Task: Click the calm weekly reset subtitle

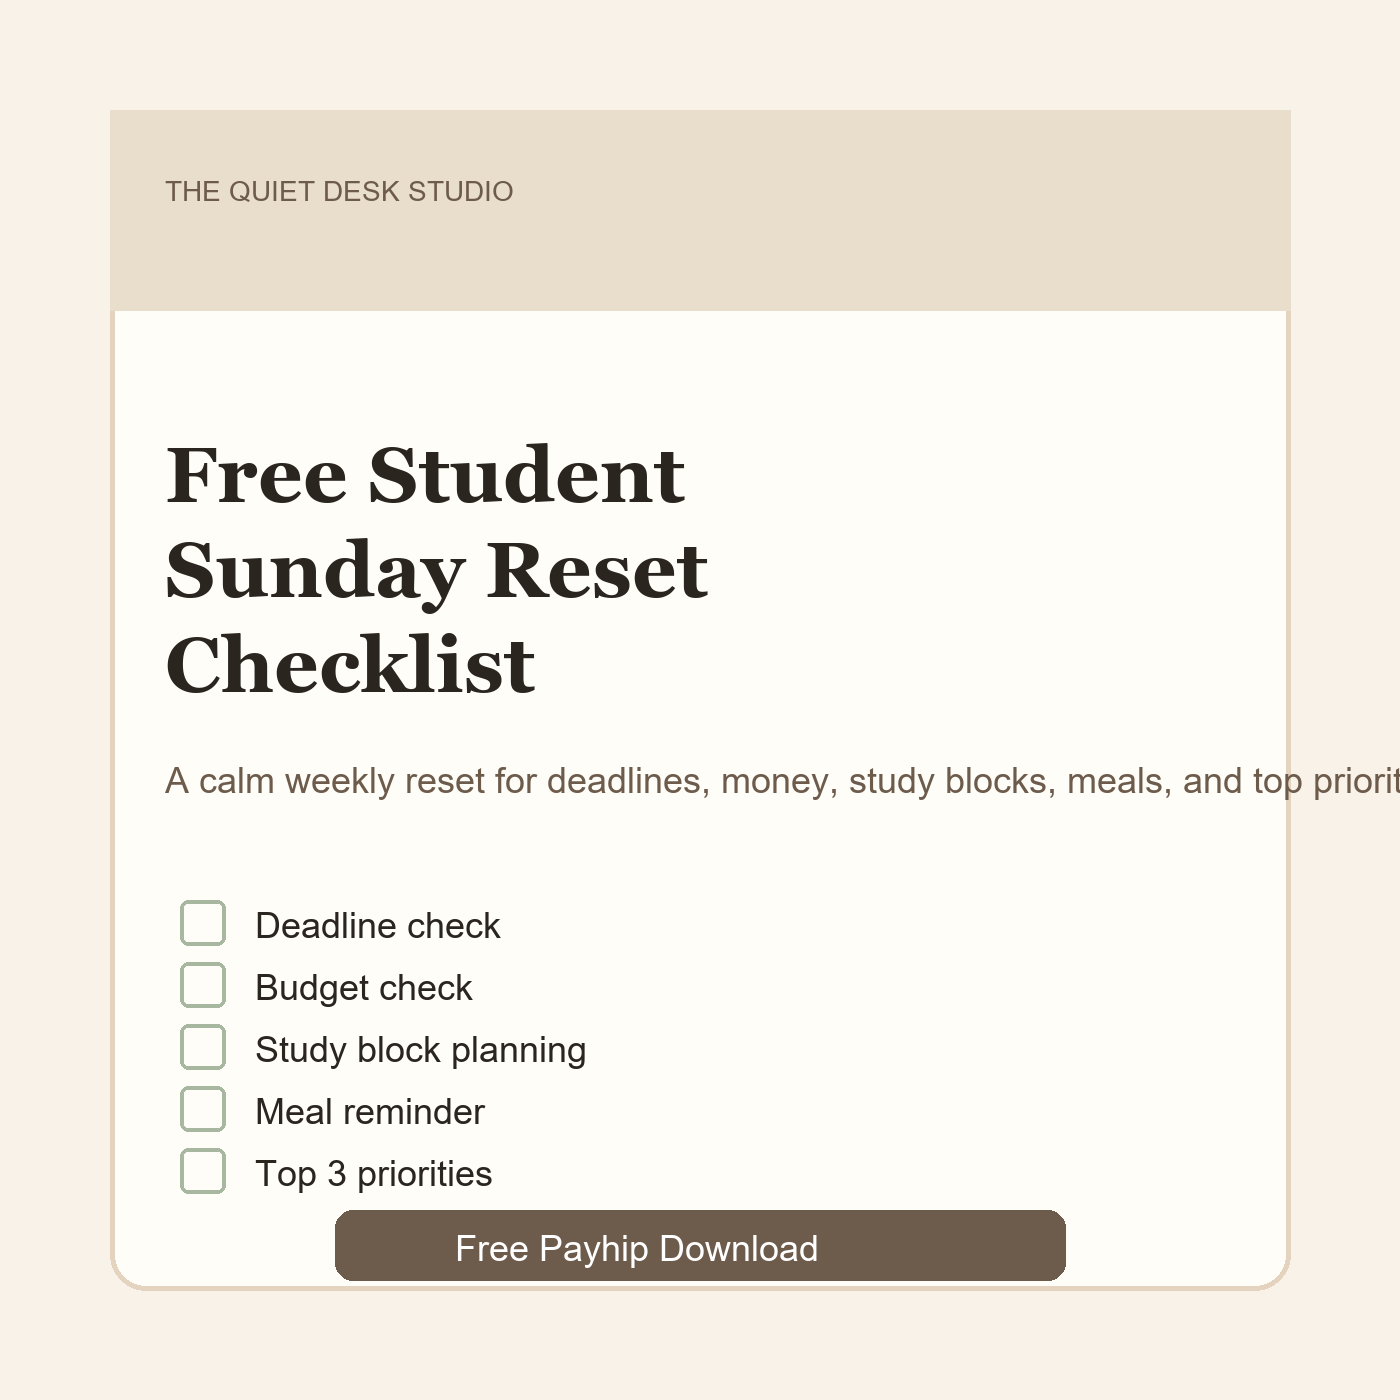Action: click(x=782, y=781)
